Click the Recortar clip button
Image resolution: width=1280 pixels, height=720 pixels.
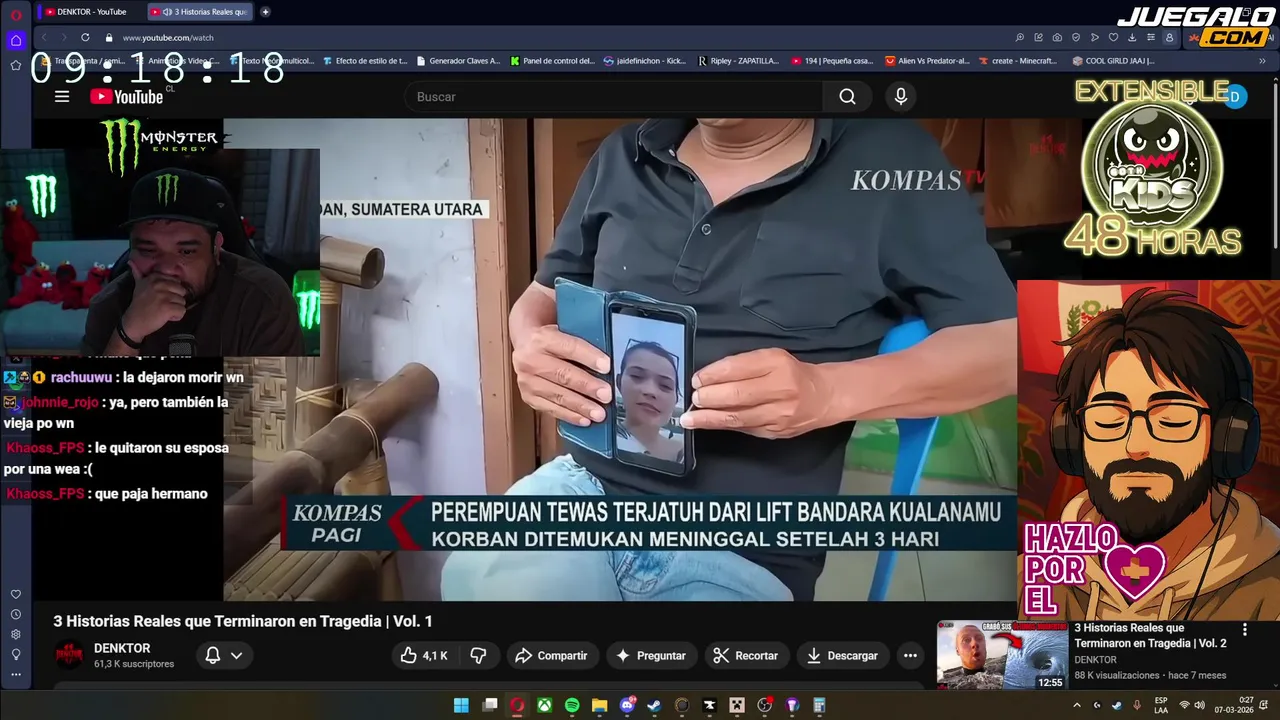(x=746, y=655)
